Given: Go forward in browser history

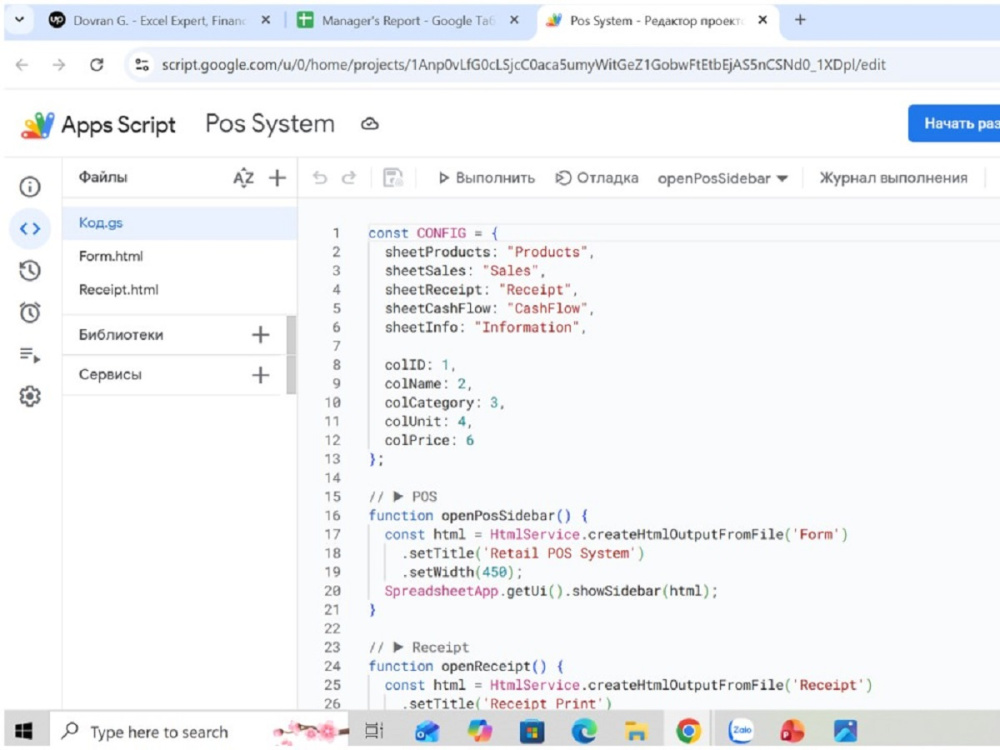Looking at the screenshot, I should tap(59, 64).
